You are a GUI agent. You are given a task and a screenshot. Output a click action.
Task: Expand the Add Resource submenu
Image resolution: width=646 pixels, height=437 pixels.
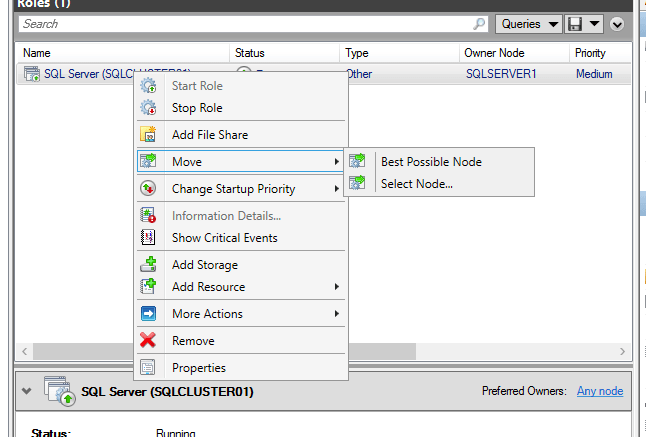coord(337,287)
